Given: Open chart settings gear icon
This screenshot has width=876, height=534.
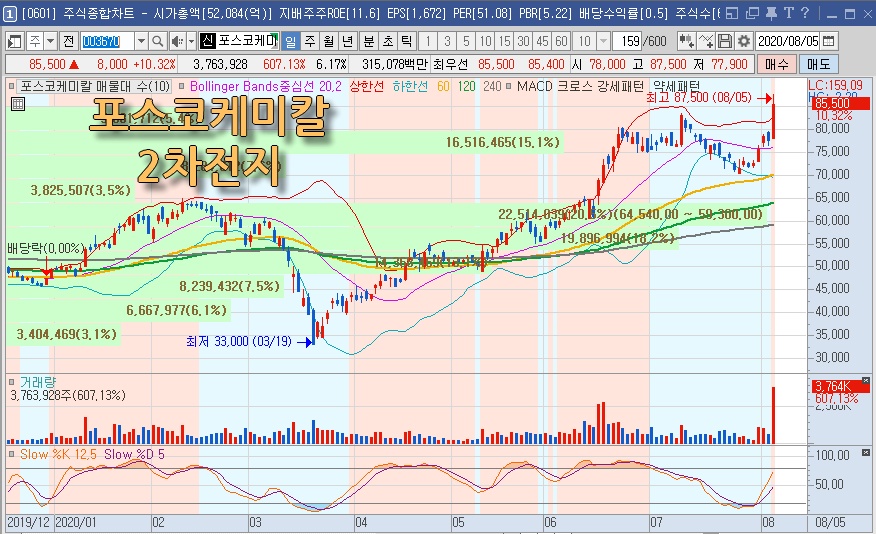Looking at the screenshot, I should pyautogui.click(x=744, y=41).
